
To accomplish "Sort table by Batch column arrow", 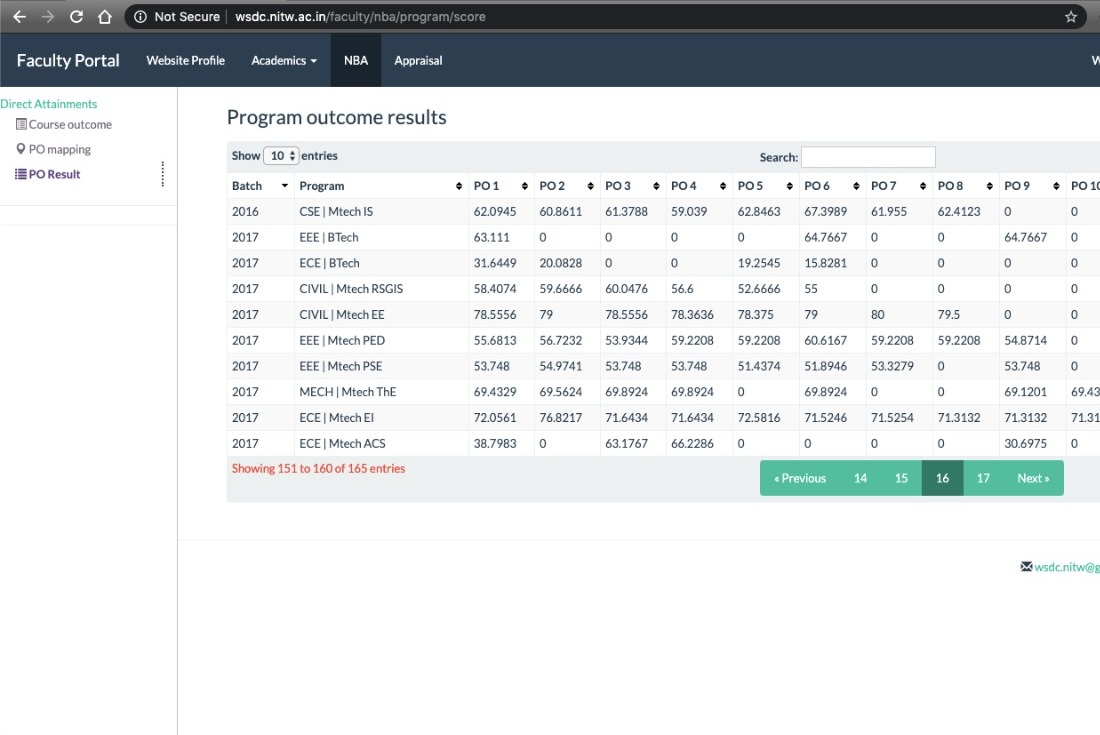I will pos(285,186).
